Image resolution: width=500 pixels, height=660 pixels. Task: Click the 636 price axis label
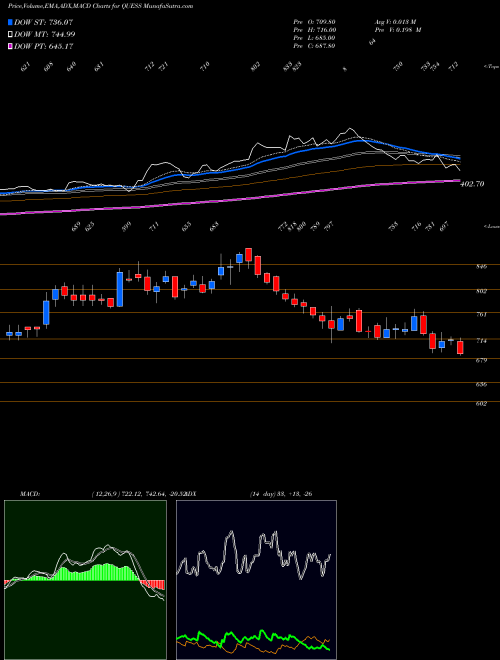[x=481, y=384]
